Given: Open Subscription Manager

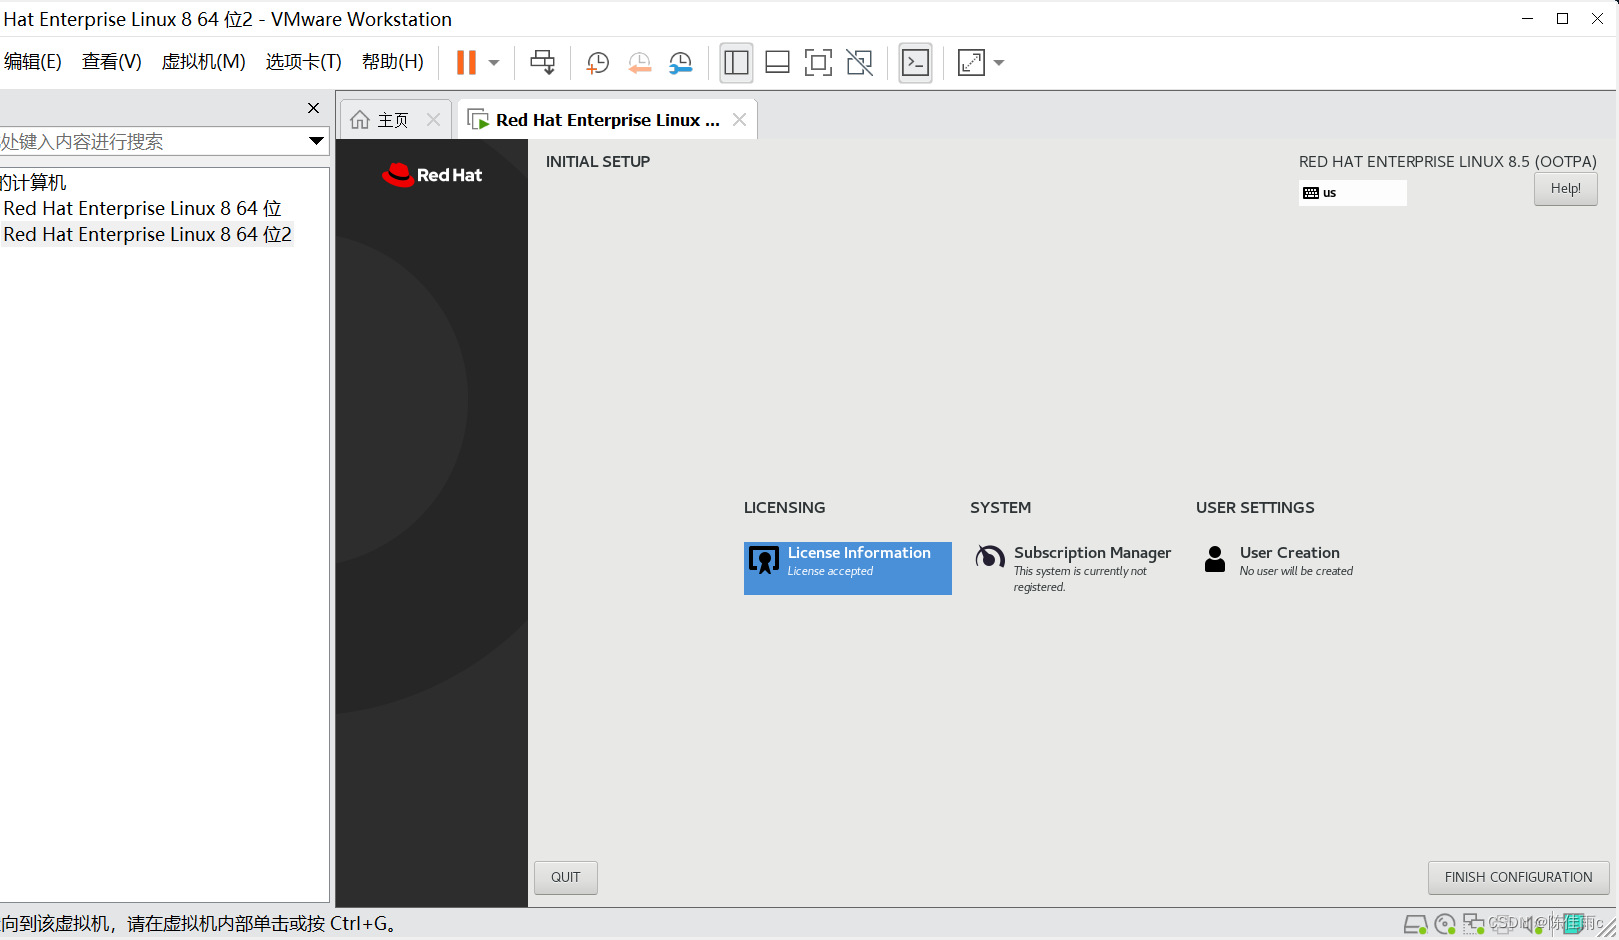Looking at the screenshot, I should pyautogui.click(x=1073, y=568).
